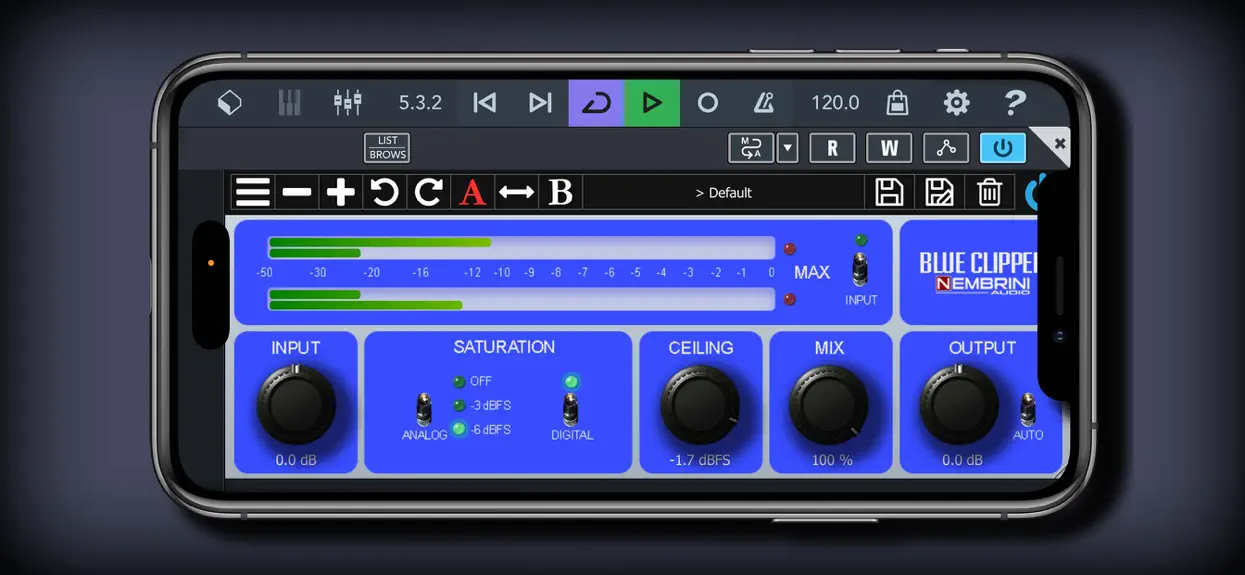This screenshot has width=1245, height=575.
Task: Click the Blue Clipper Nembrini logo
Action: [978, 273]
